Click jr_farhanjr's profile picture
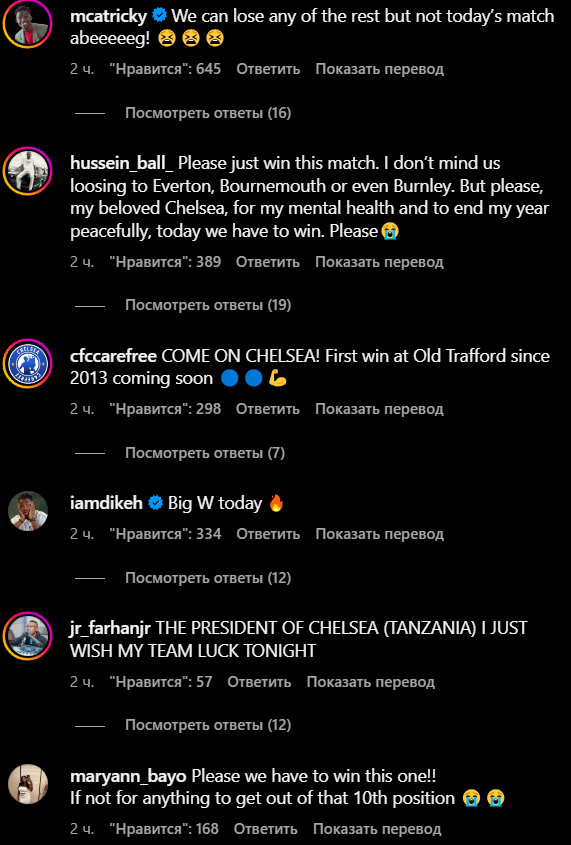 point(27,636)
